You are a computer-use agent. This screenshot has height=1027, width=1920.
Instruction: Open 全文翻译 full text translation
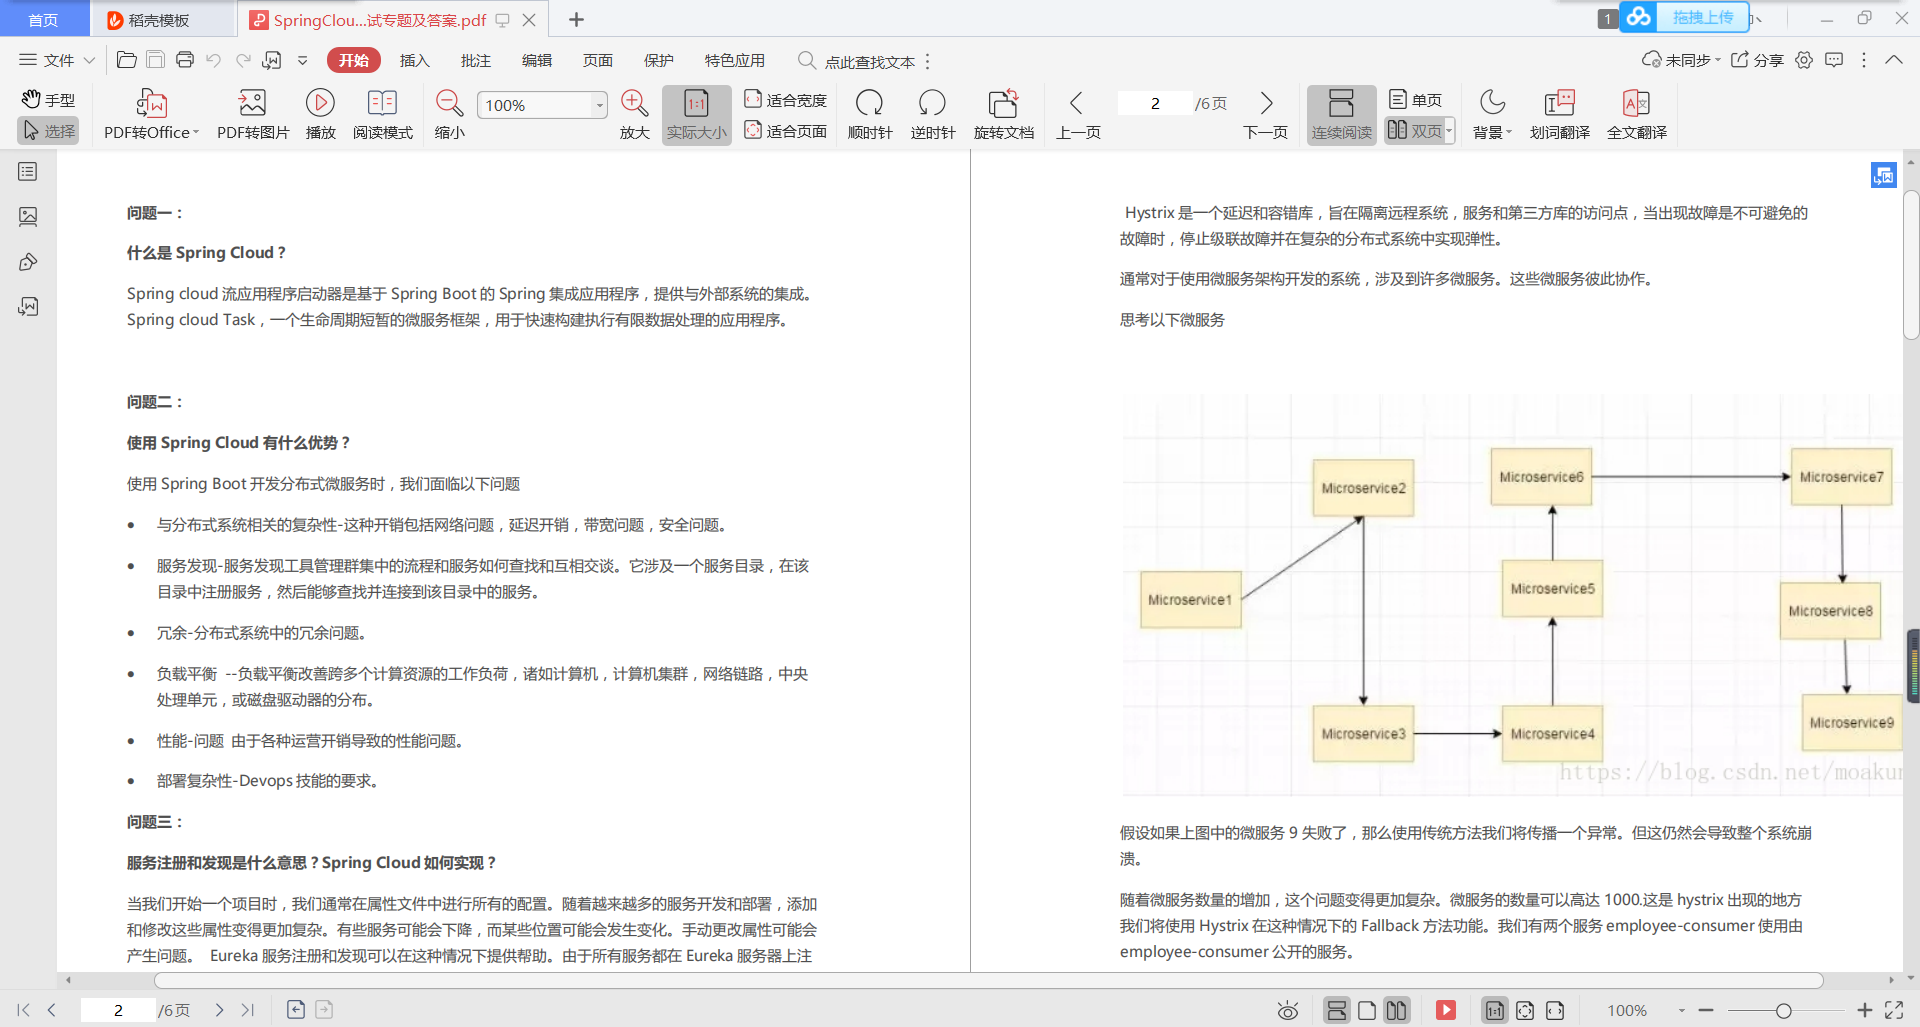(1636, 115)
